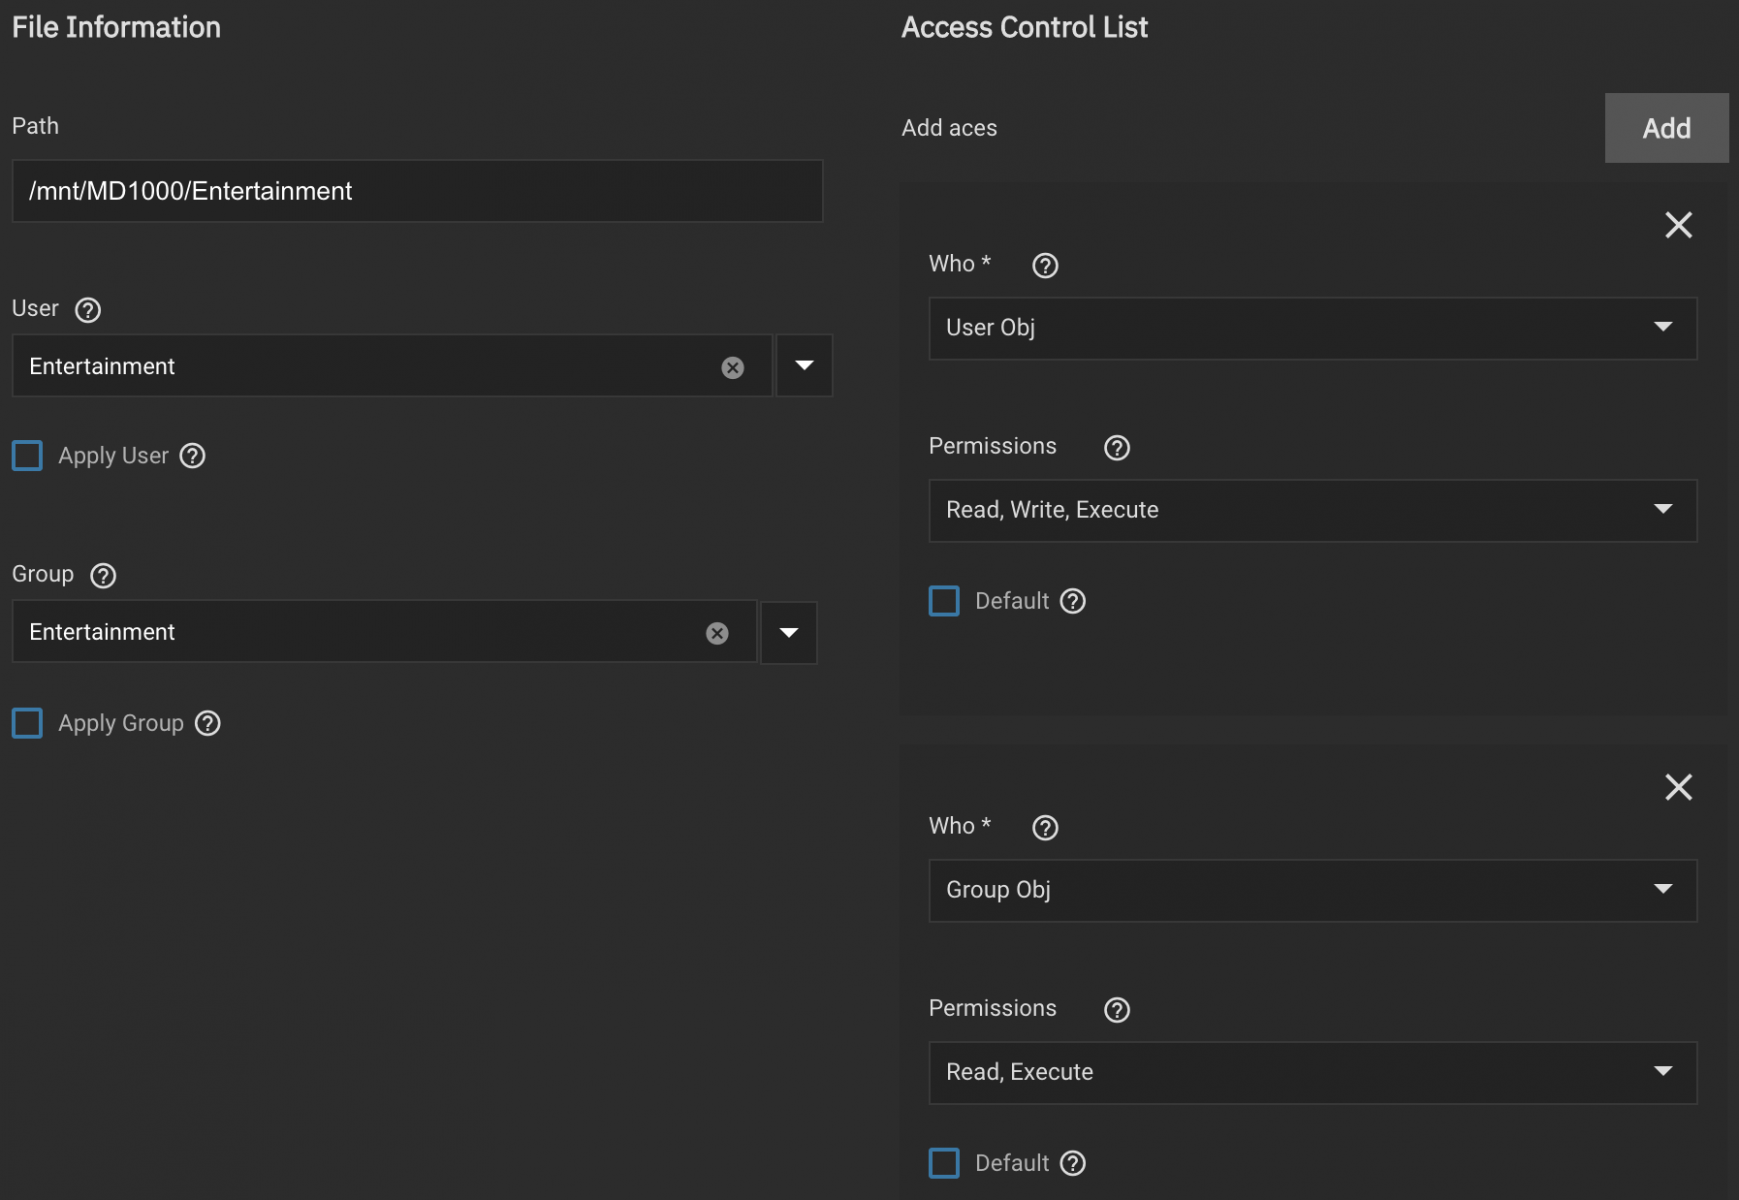This screenshot has height=1200, width=1739.
Task: Open the User dropdown arrow
Action: (804, 366)
